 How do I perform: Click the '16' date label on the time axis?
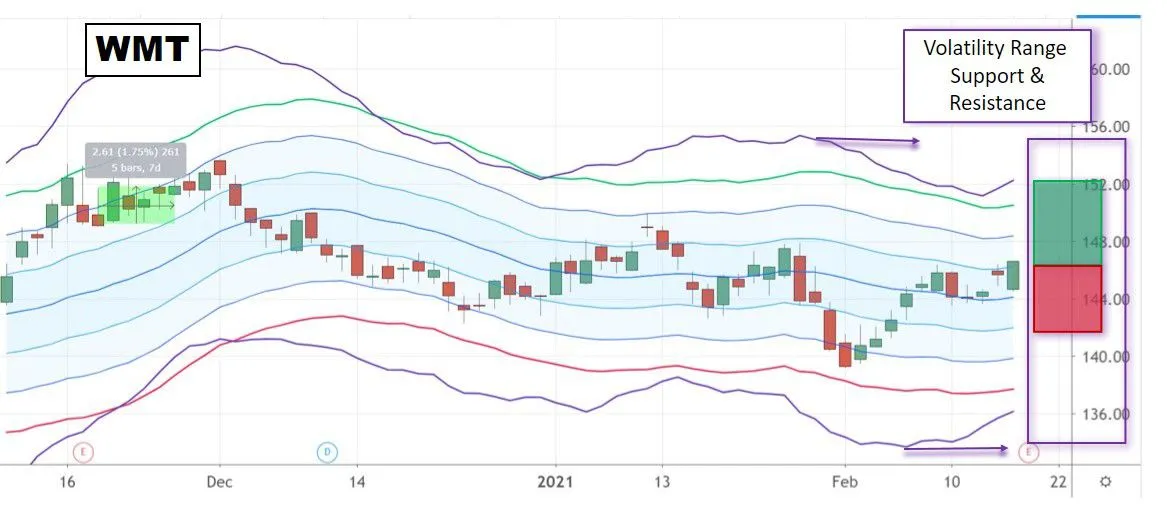67,482
